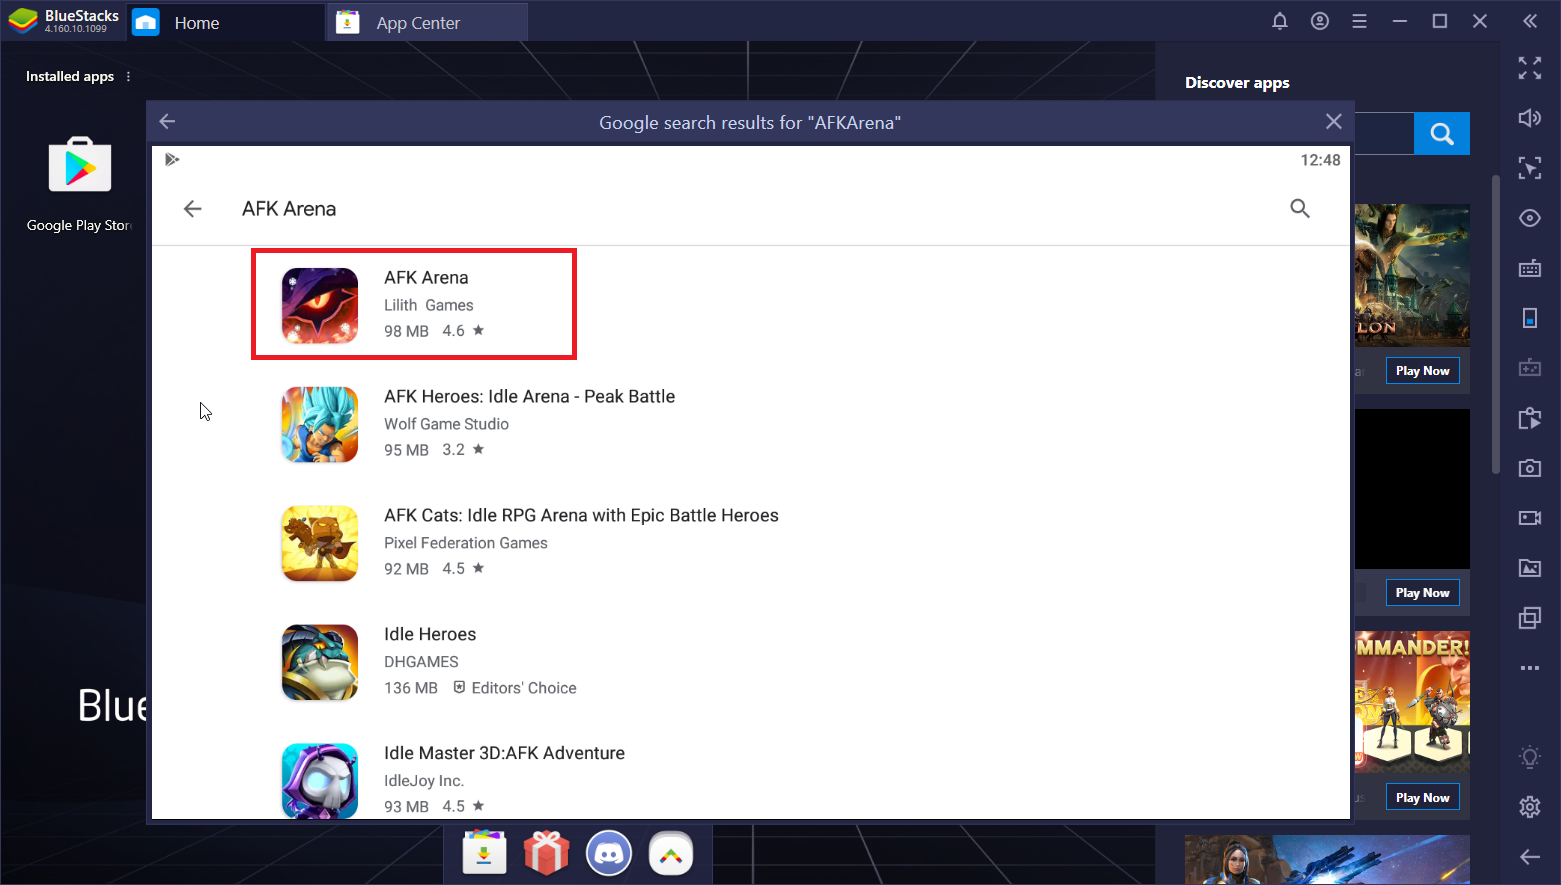
Task: Click the Play Store back arrow
Action: (x=193, y=209)
